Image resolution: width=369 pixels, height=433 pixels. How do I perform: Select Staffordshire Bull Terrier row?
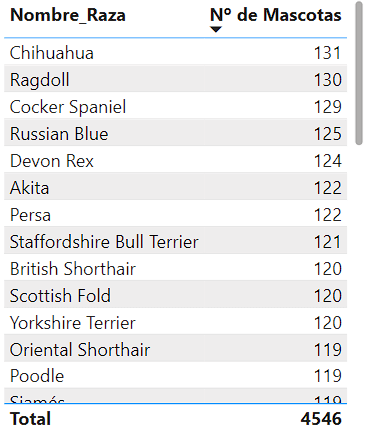[175, 242]
